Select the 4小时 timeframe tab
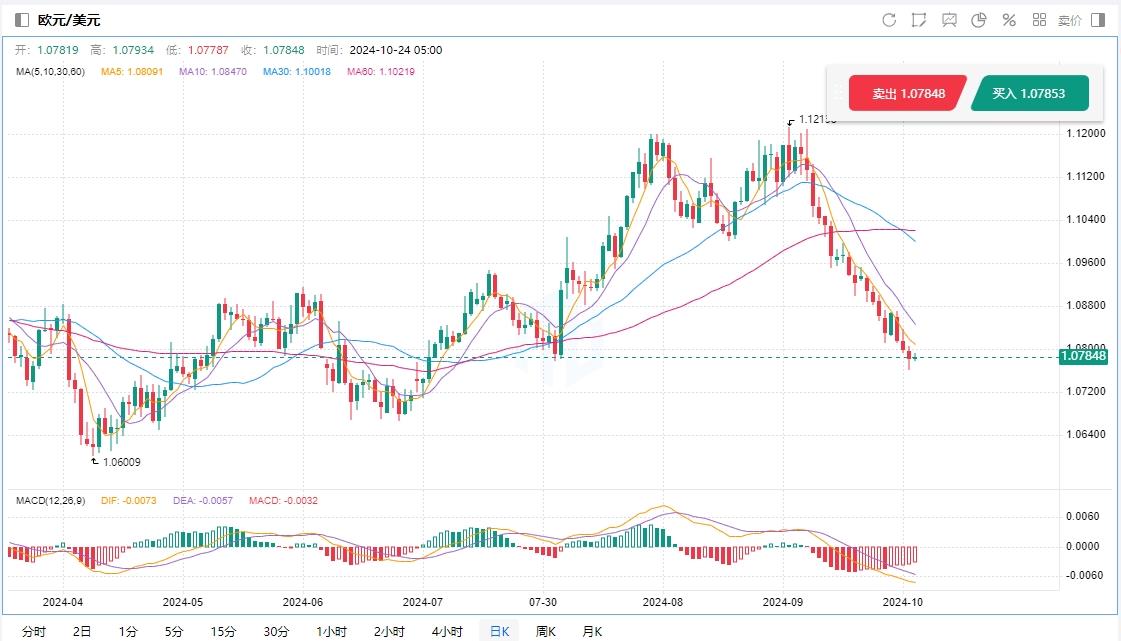The image size is (1121, 641). 447,631
